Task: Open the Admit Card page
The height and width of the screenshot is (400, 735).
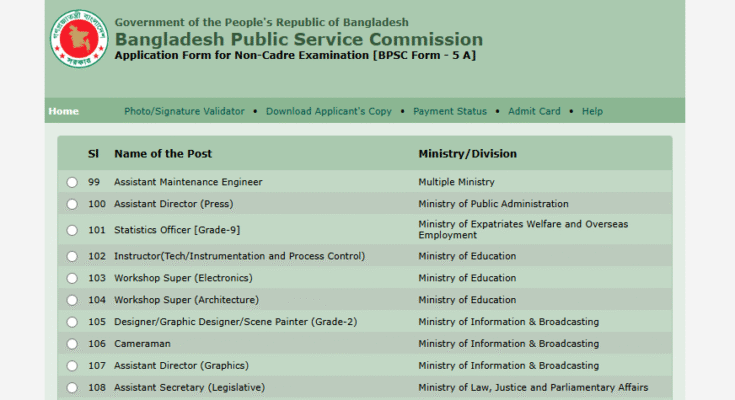Action: [534, 111]
